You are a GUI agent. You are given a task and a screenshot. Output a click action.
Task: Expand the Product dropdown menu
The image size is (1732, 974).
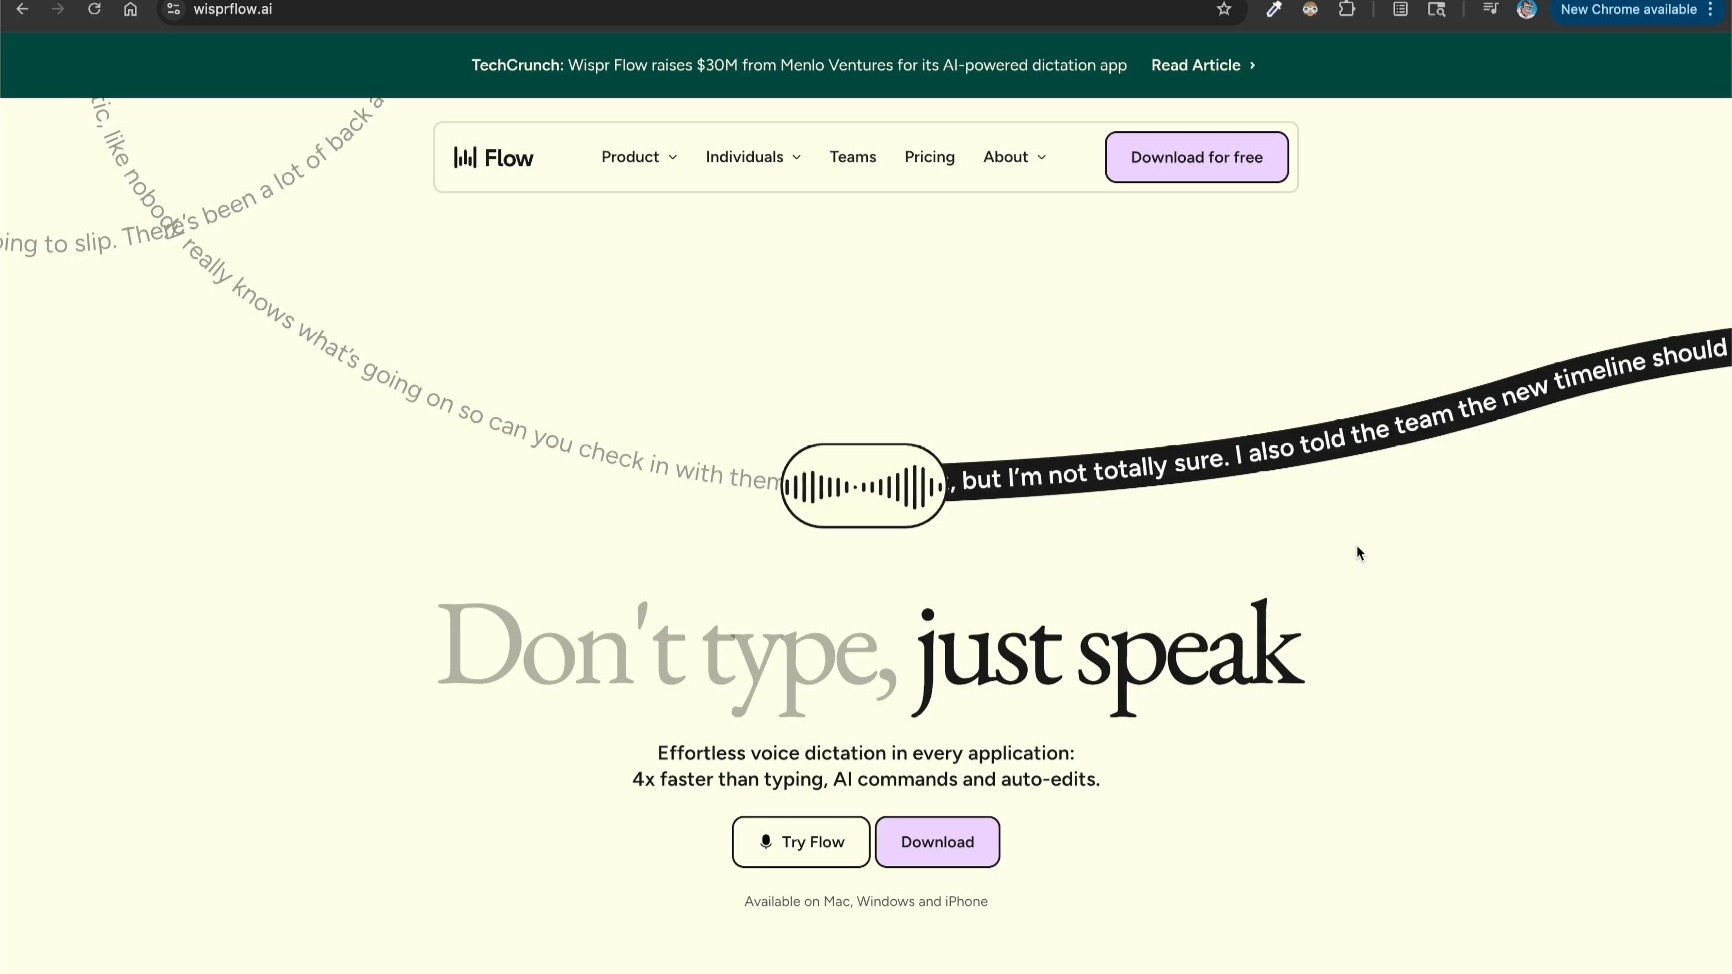[x=639, y=157]
